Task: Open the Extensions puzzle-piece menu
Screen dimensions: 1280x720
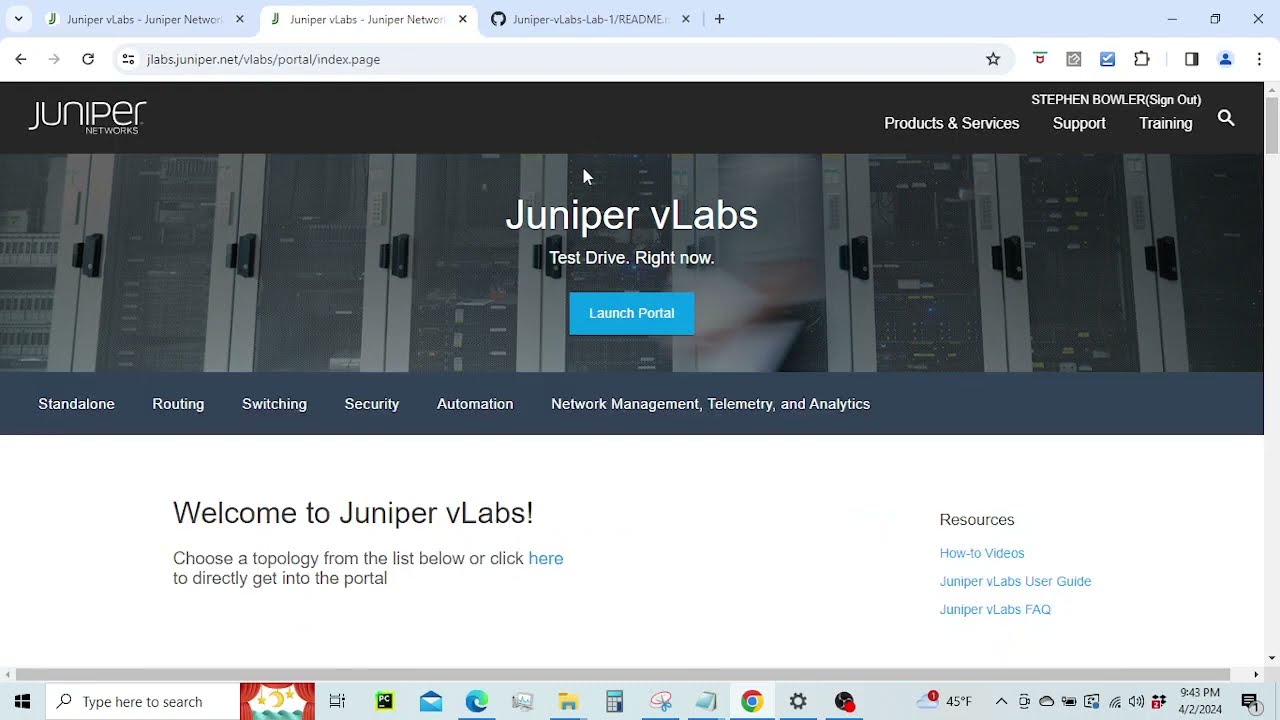Action: [x=1141, y=59]
